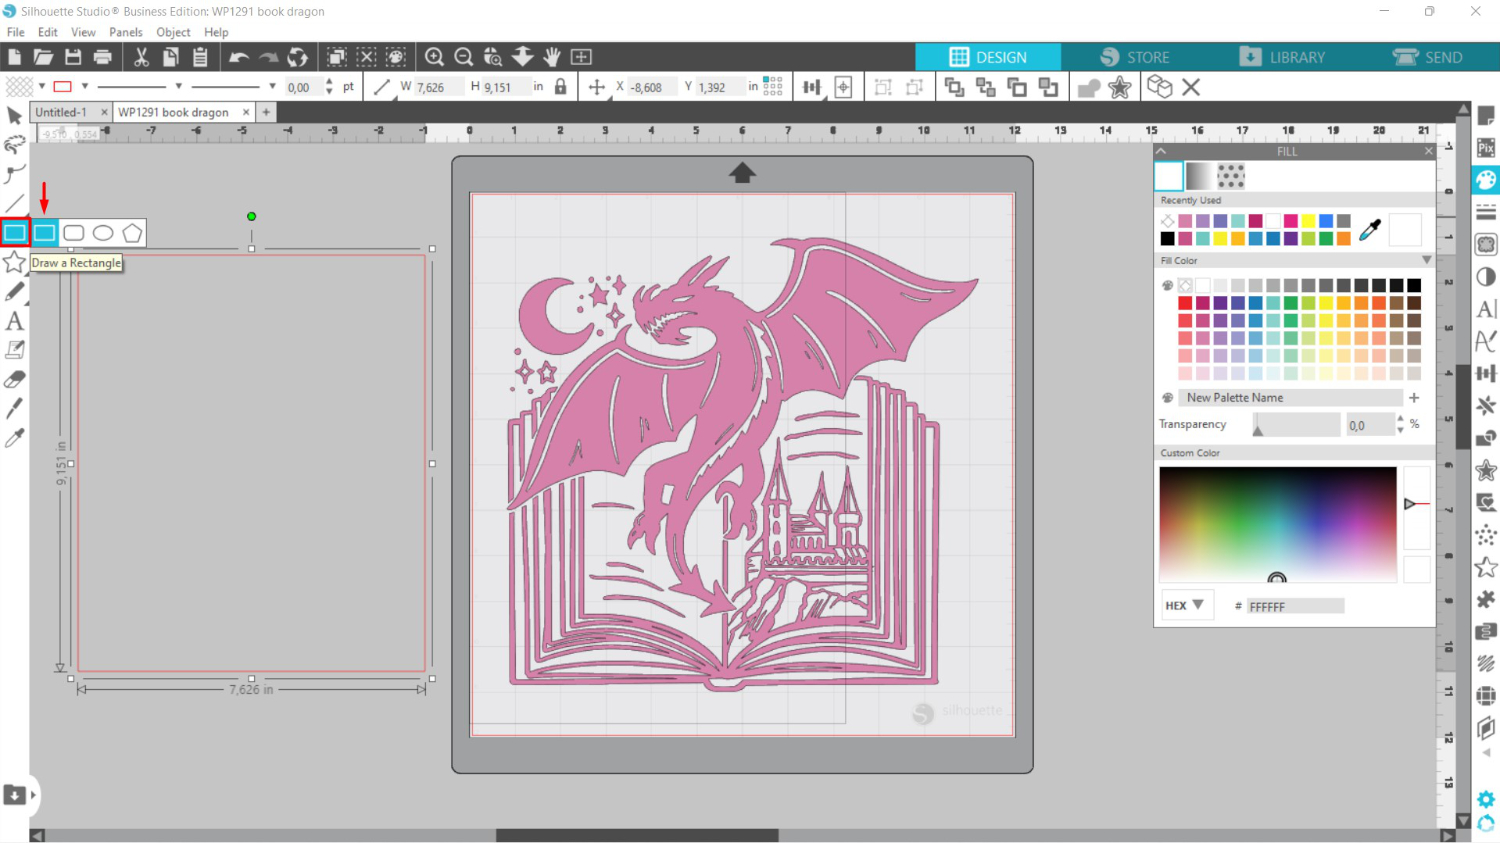Click the Weld shapes icon
Viewport: 1500px width, 843px height.
click(1088, 87)
